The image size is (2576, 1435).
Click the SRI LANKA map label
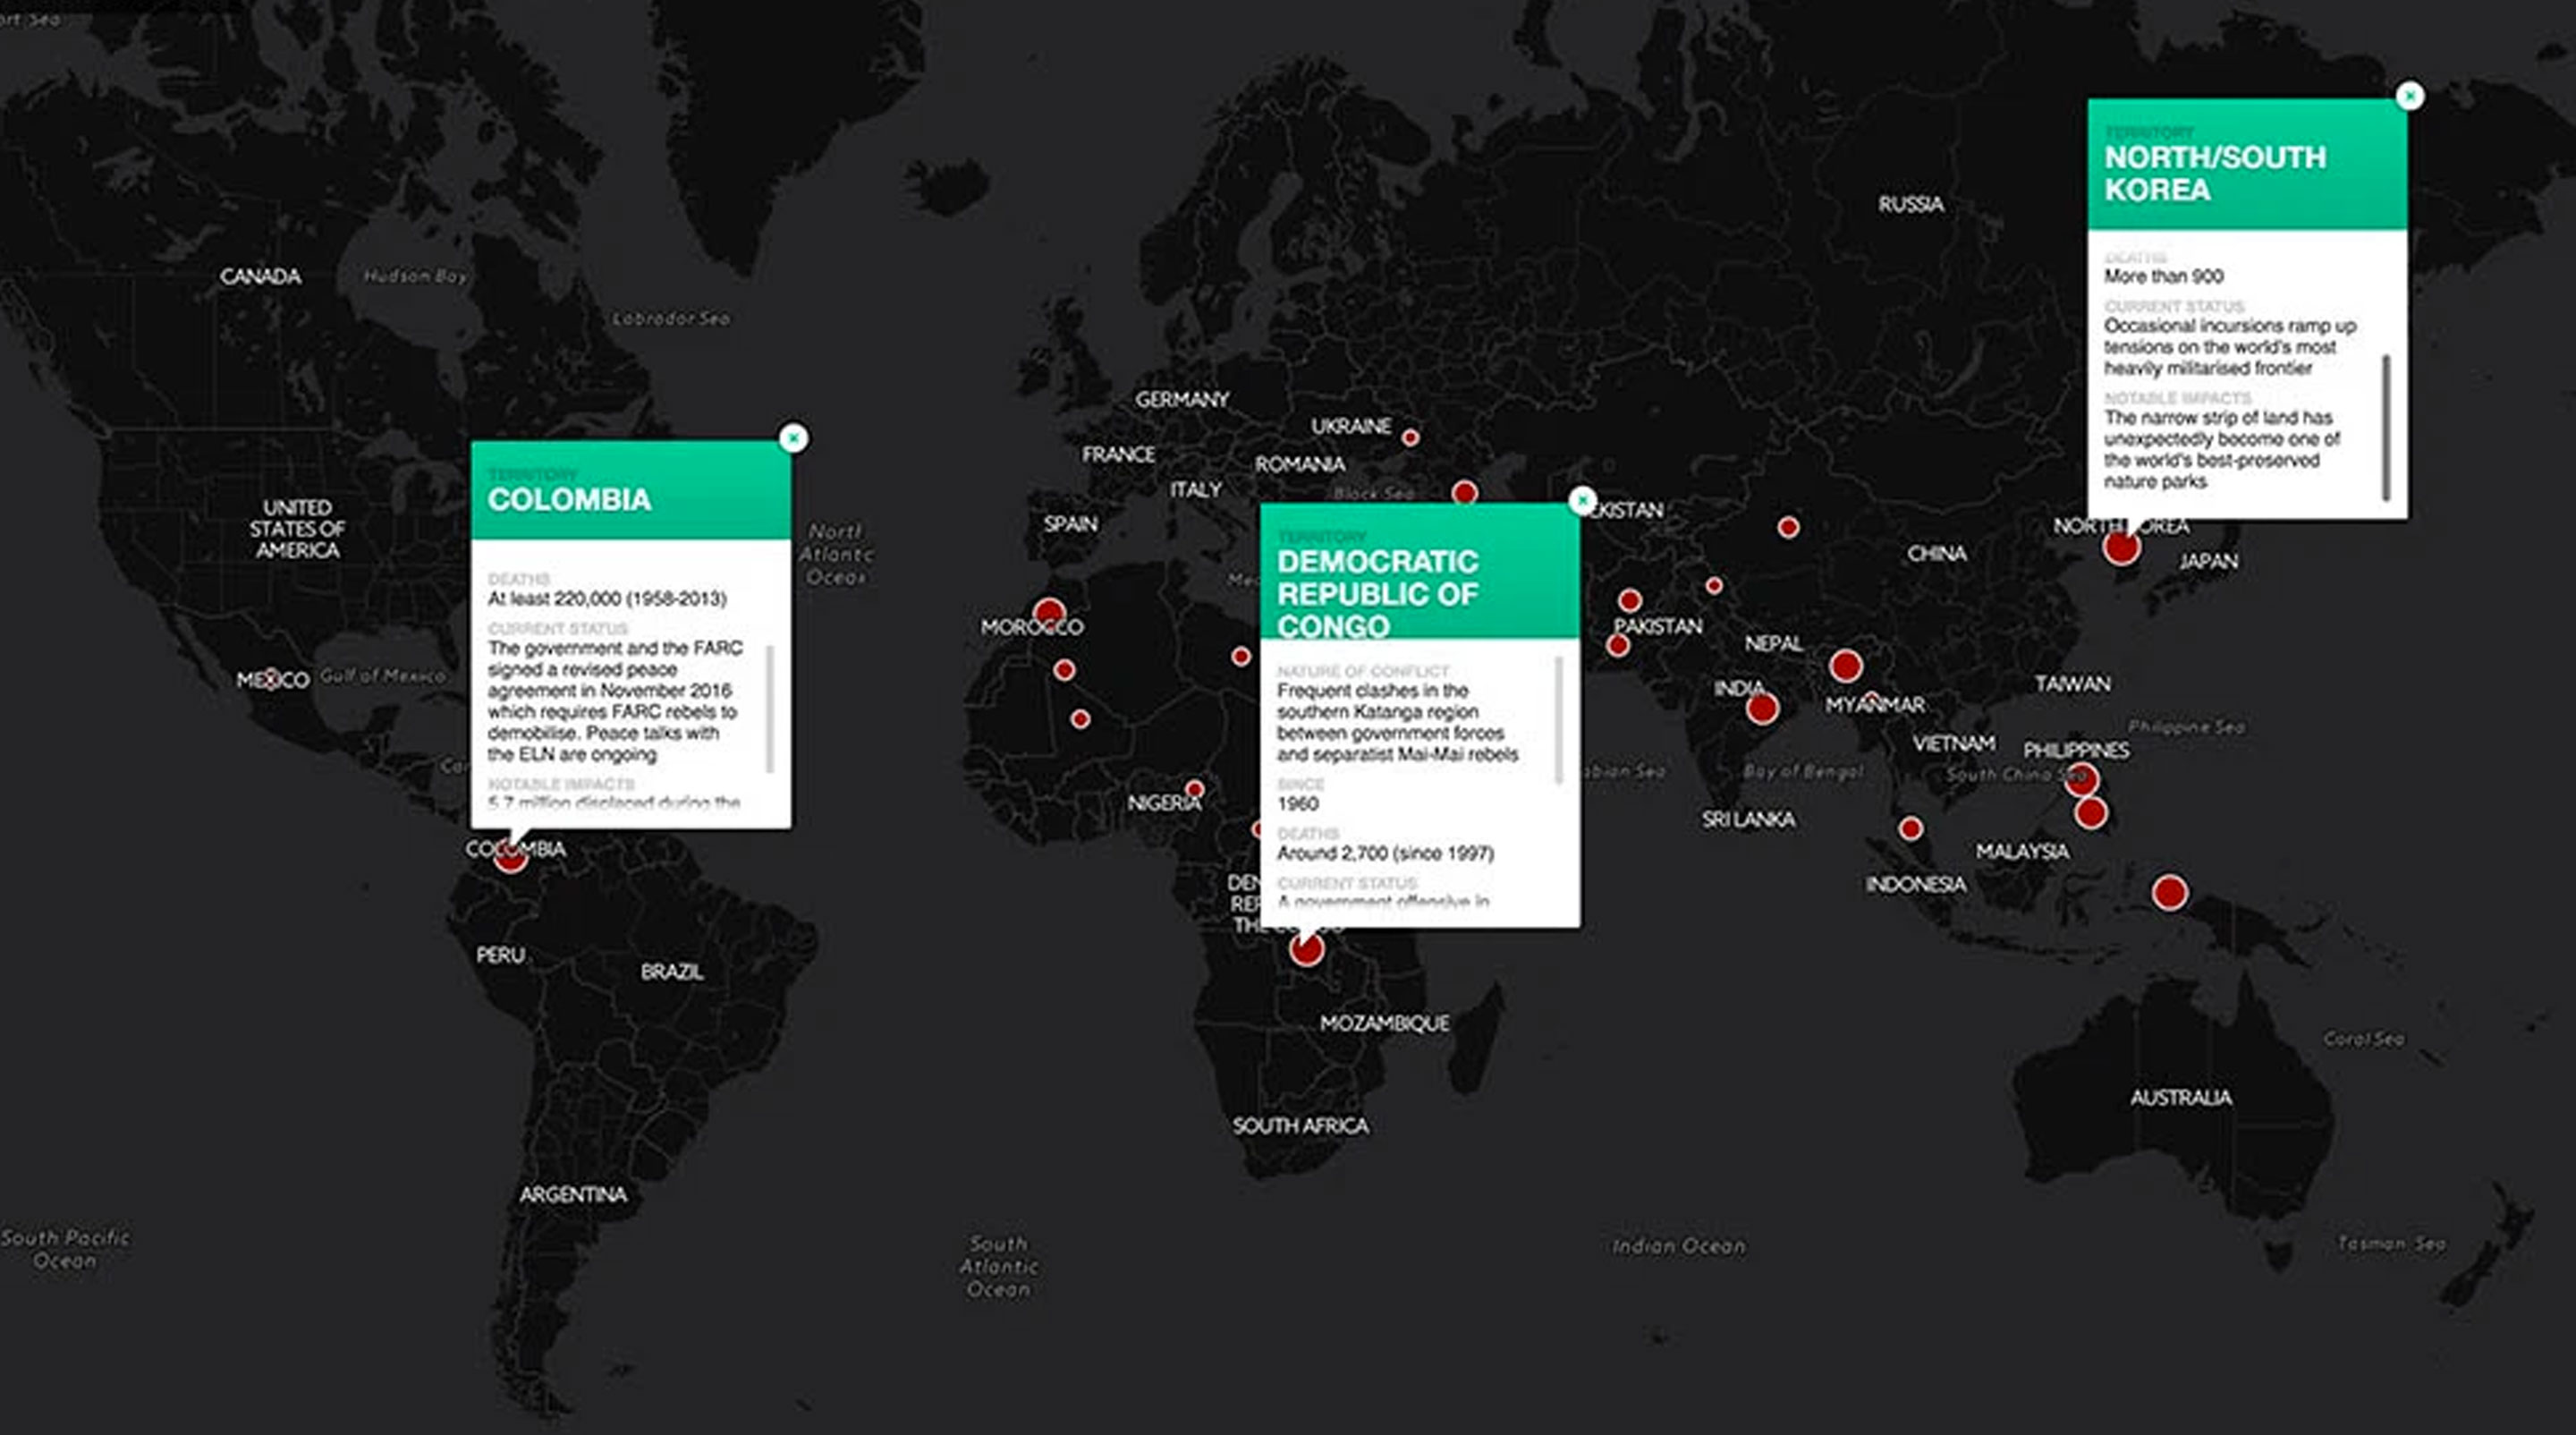[1749, 819]
